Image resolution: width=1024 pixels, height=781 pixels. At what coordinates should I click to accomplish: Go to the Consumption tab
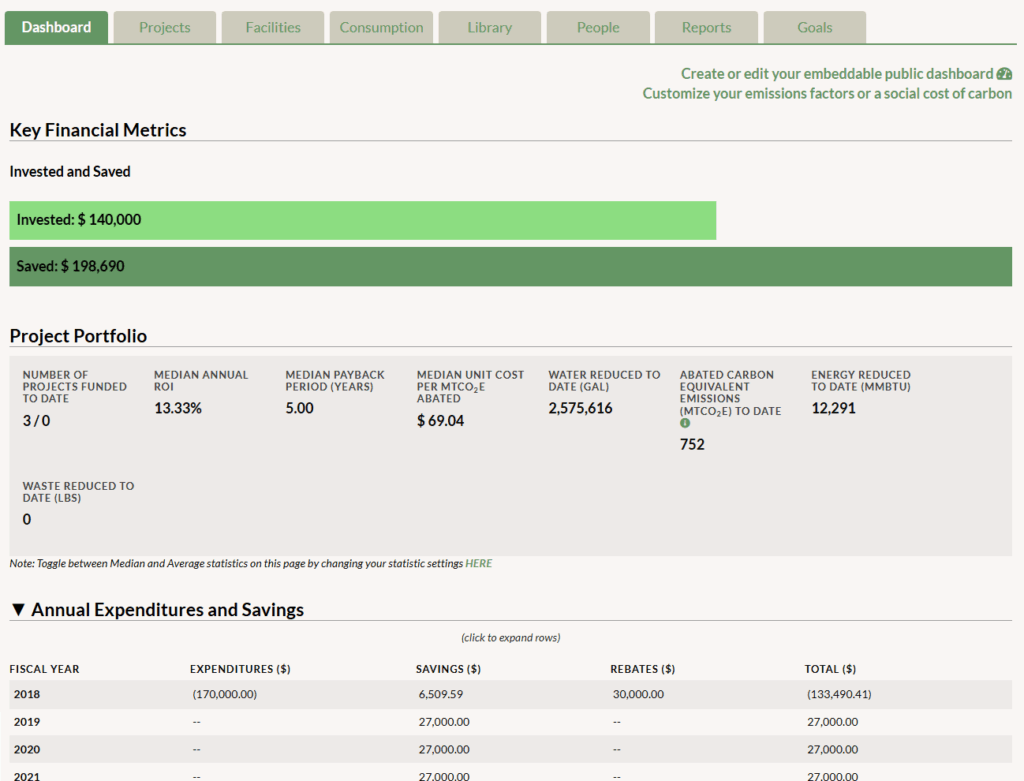381,28
